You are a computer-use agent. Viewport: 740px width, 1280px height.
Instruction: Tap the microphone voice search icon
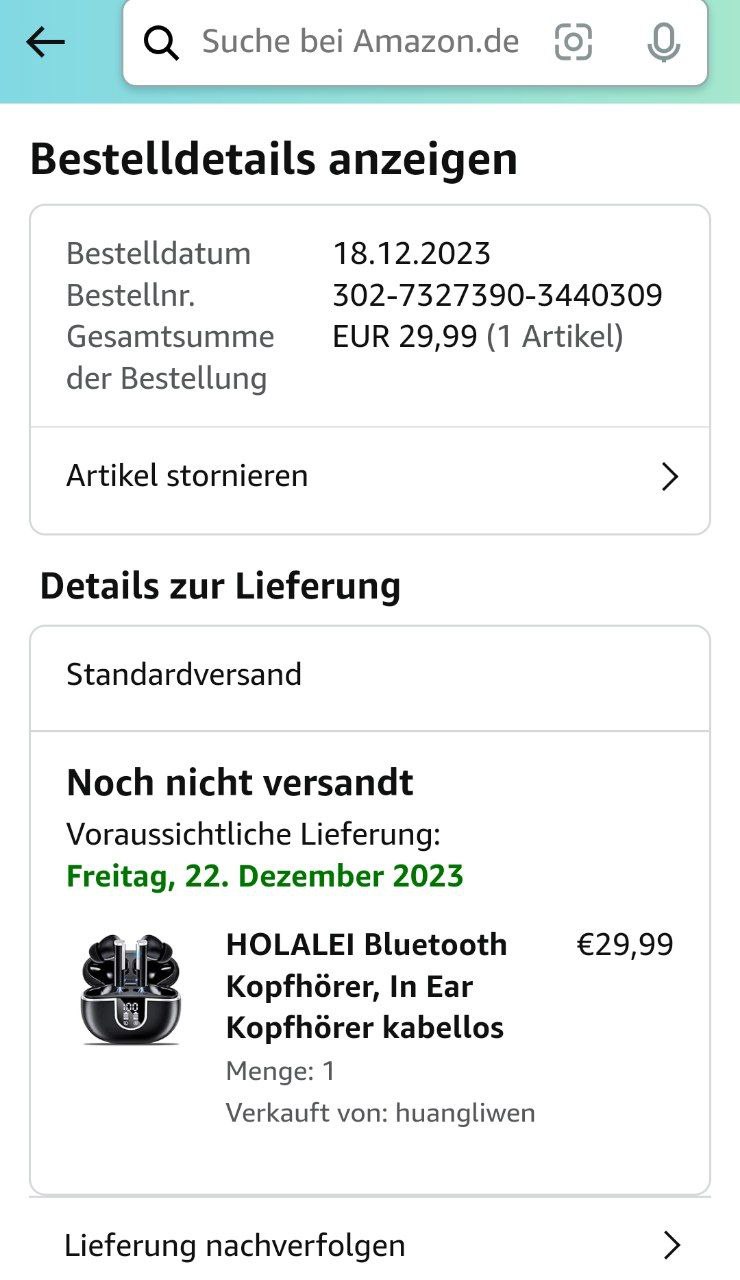(662, 42)
